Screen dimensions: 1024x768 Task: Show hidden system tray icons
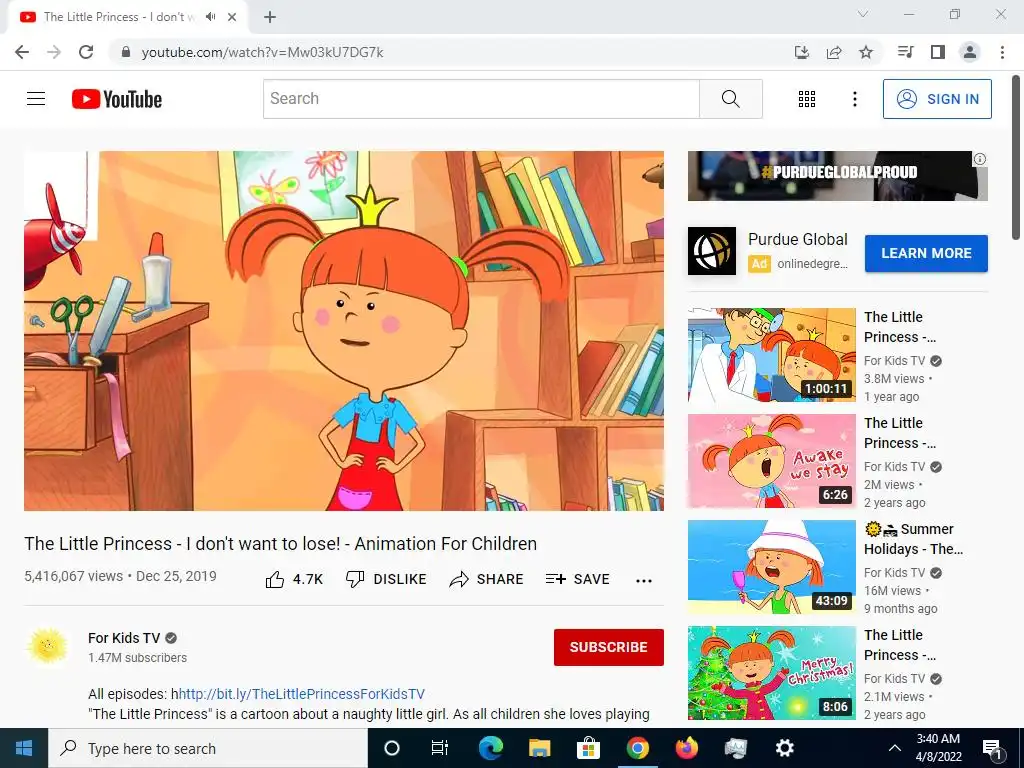(895, 748)
